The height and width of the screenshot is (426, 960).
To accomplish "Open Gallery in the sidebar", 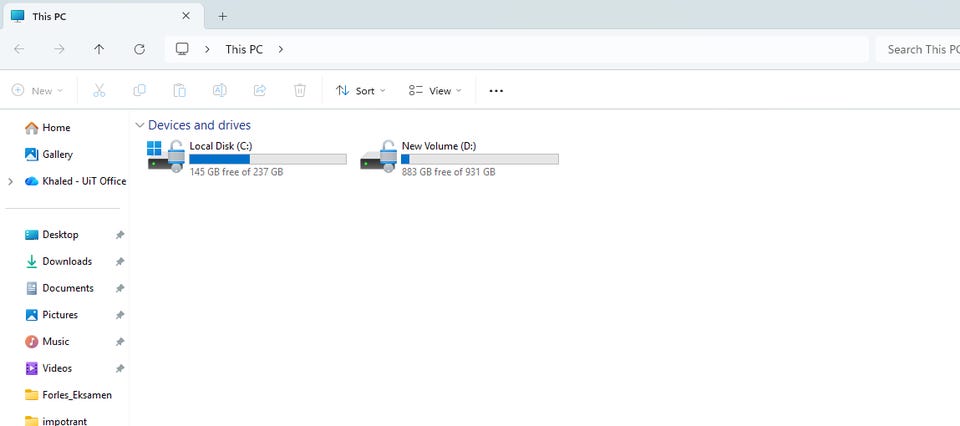I will 48,154.
